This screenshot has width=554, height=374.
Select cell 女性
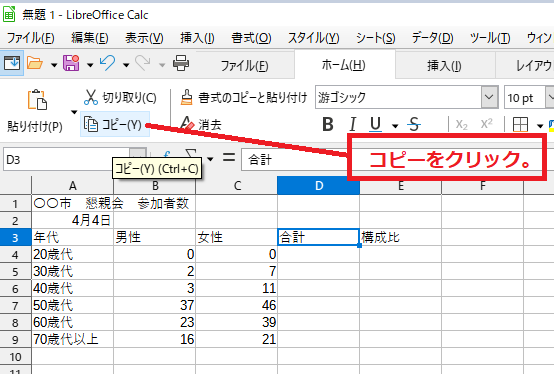pos(236,237)
